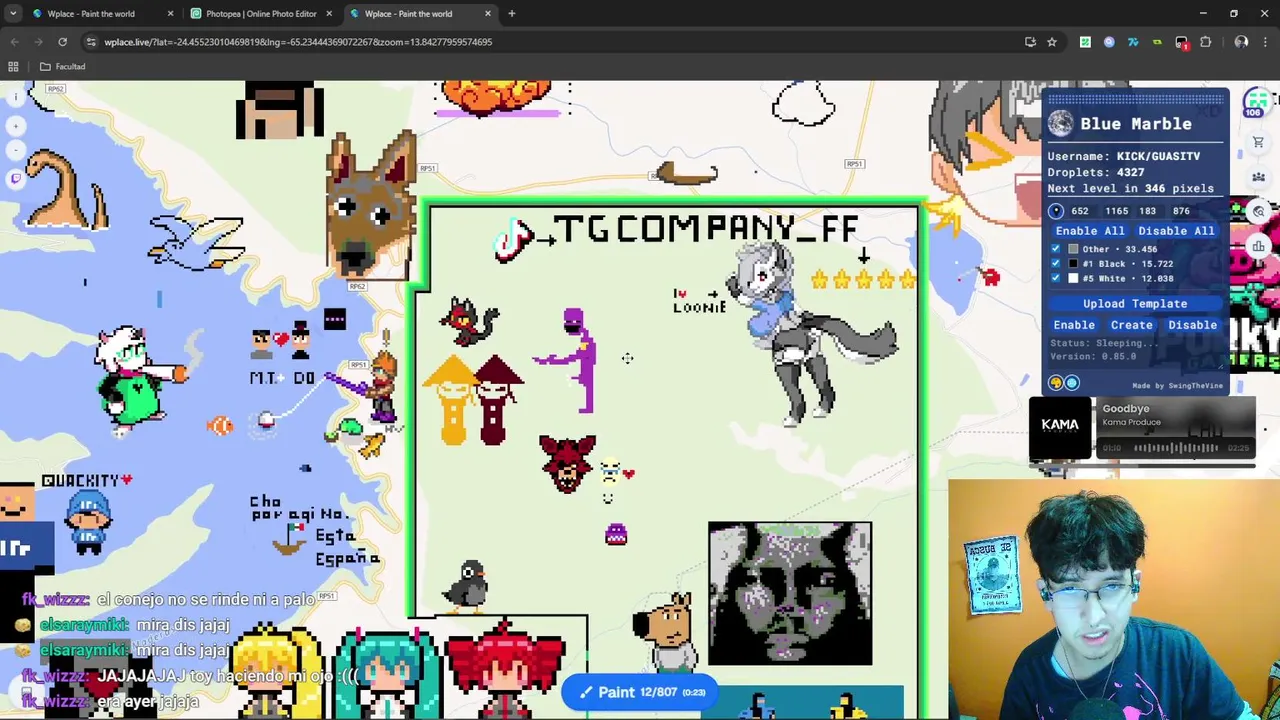Open the purple magnifier extension icon
This screenshot has height=720, width=1280.
click(1109, 42)
